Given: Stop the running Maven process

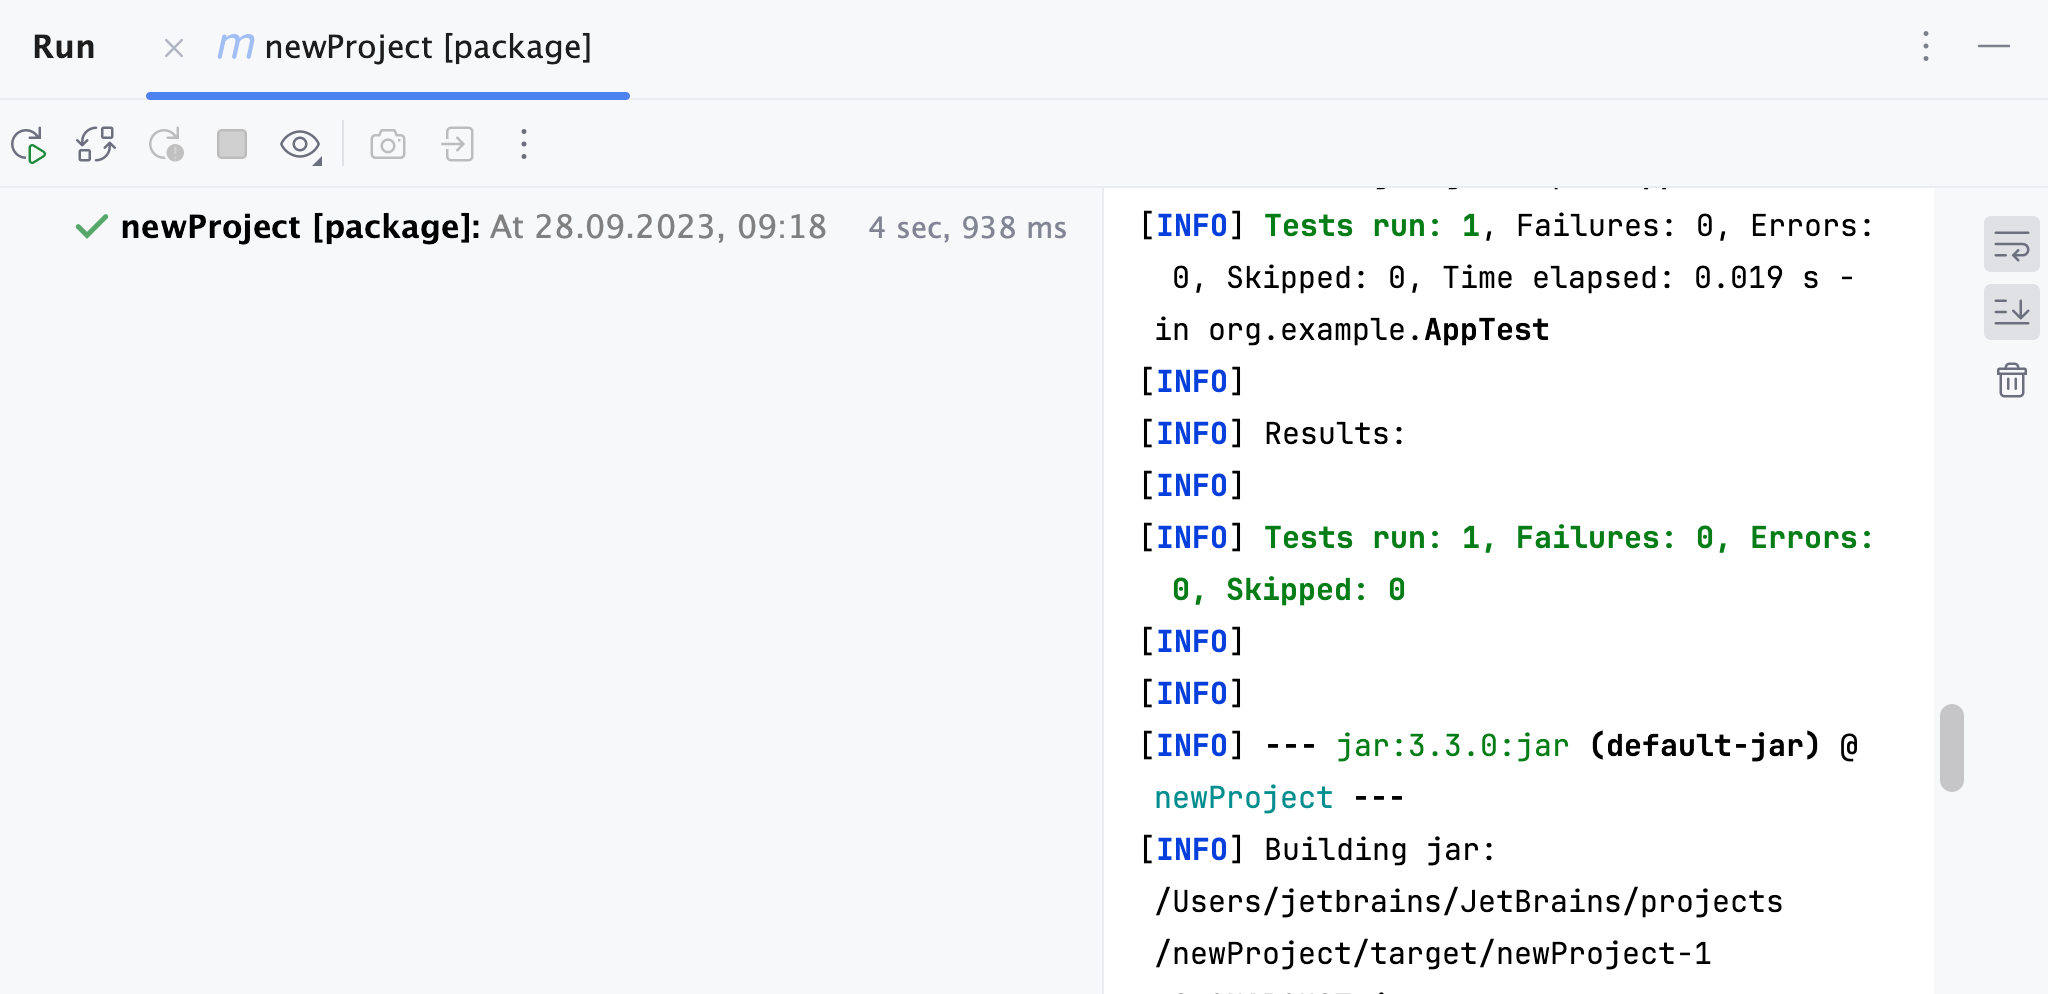Looking at the screenshot, I should (231, 144).
